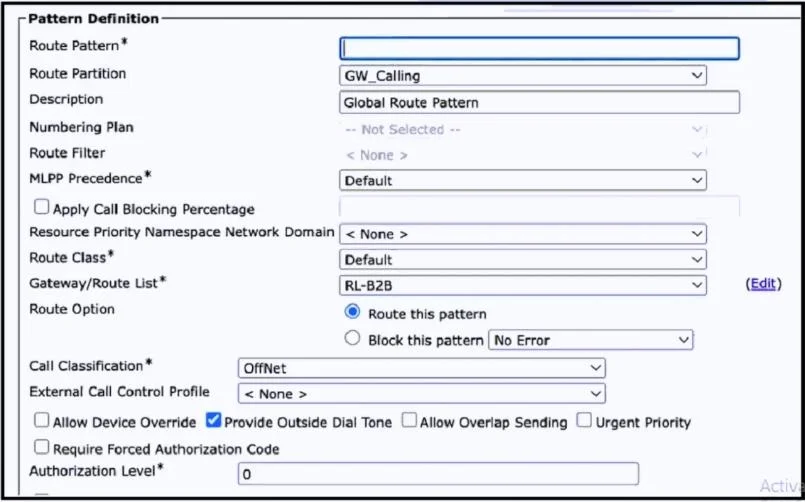The image size is (805, 502).
Task: Check the Allow Device Override box
Action: point(42,421)
